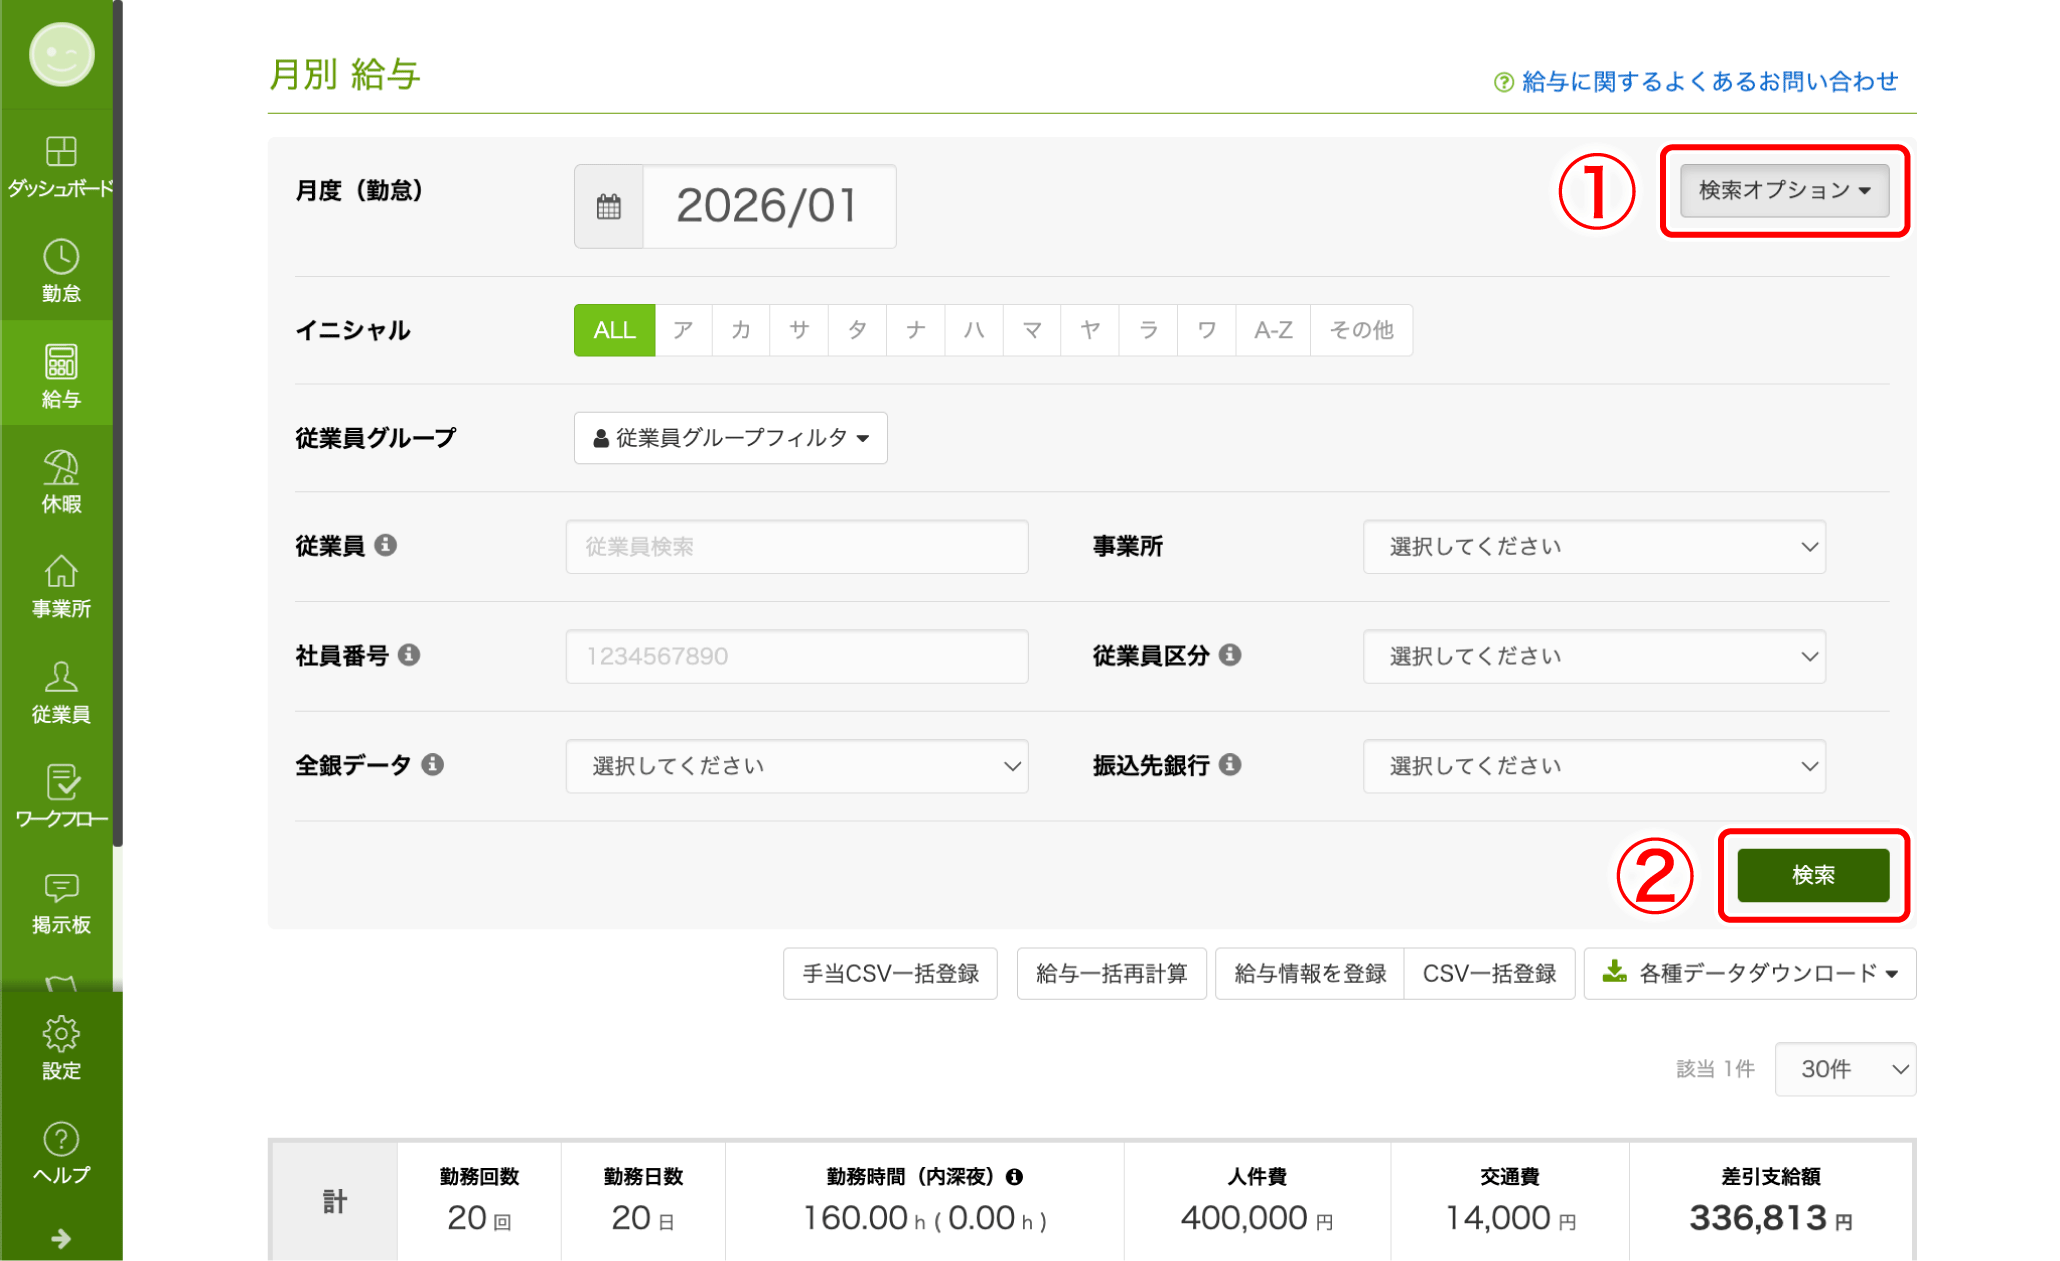The image size is (2060, 1261).
Task: Click the info icon next to 勤務時間（内深夜）
Action: (1015, 1177)
